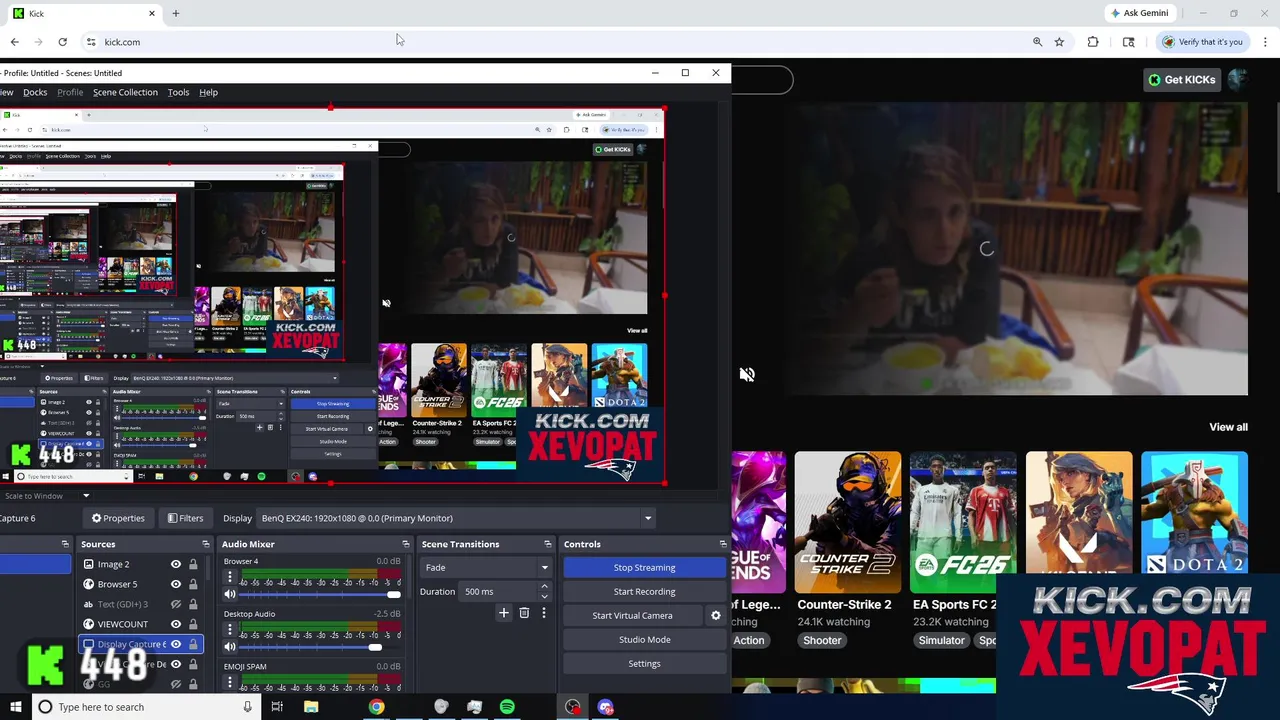This screenshot has width=1280, height=720.
Task: Show the hidden Text (GDI+) 3 source
Action: [x=176, y=604]
